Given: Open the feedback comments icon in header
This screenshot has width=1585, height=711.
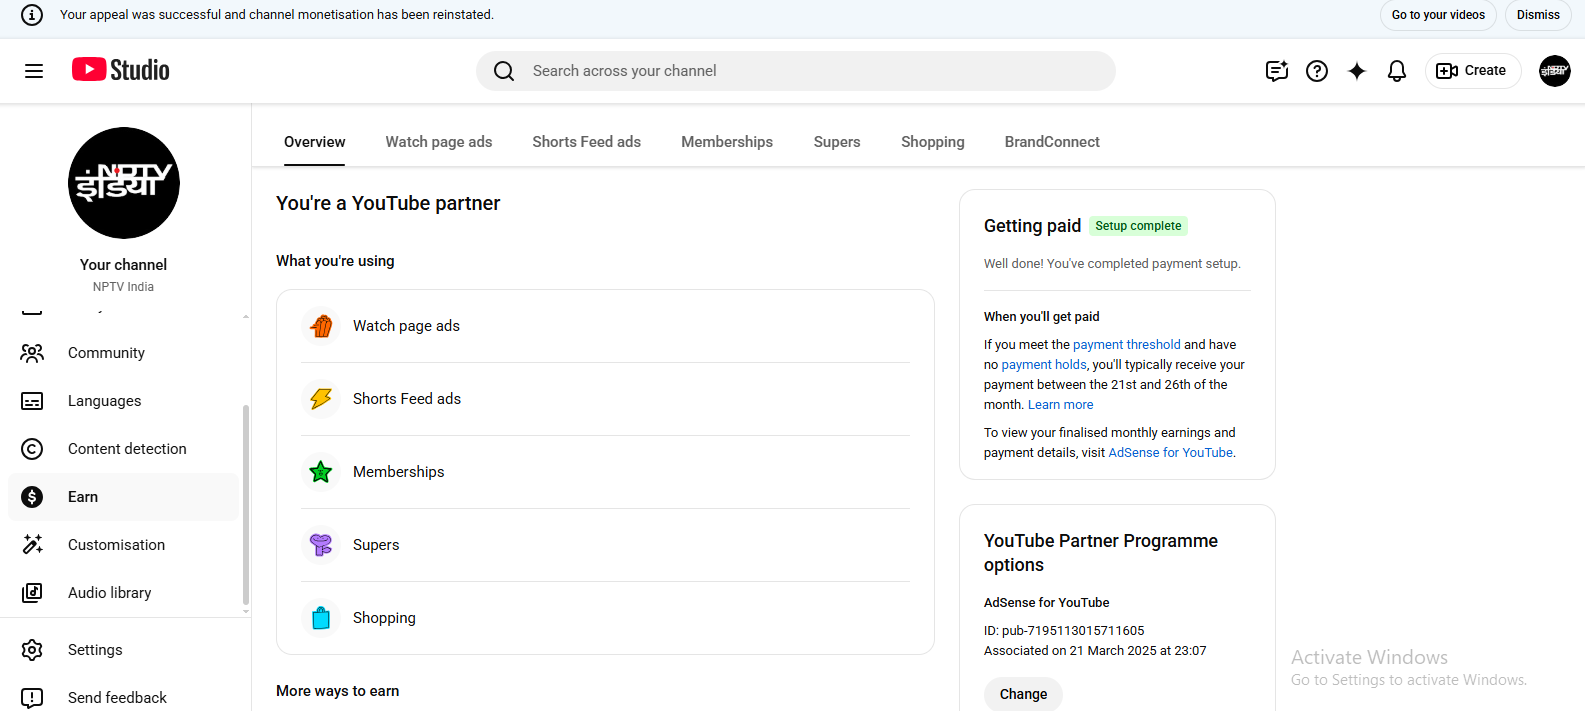Looking at the screenshot, I should 1276,71.
